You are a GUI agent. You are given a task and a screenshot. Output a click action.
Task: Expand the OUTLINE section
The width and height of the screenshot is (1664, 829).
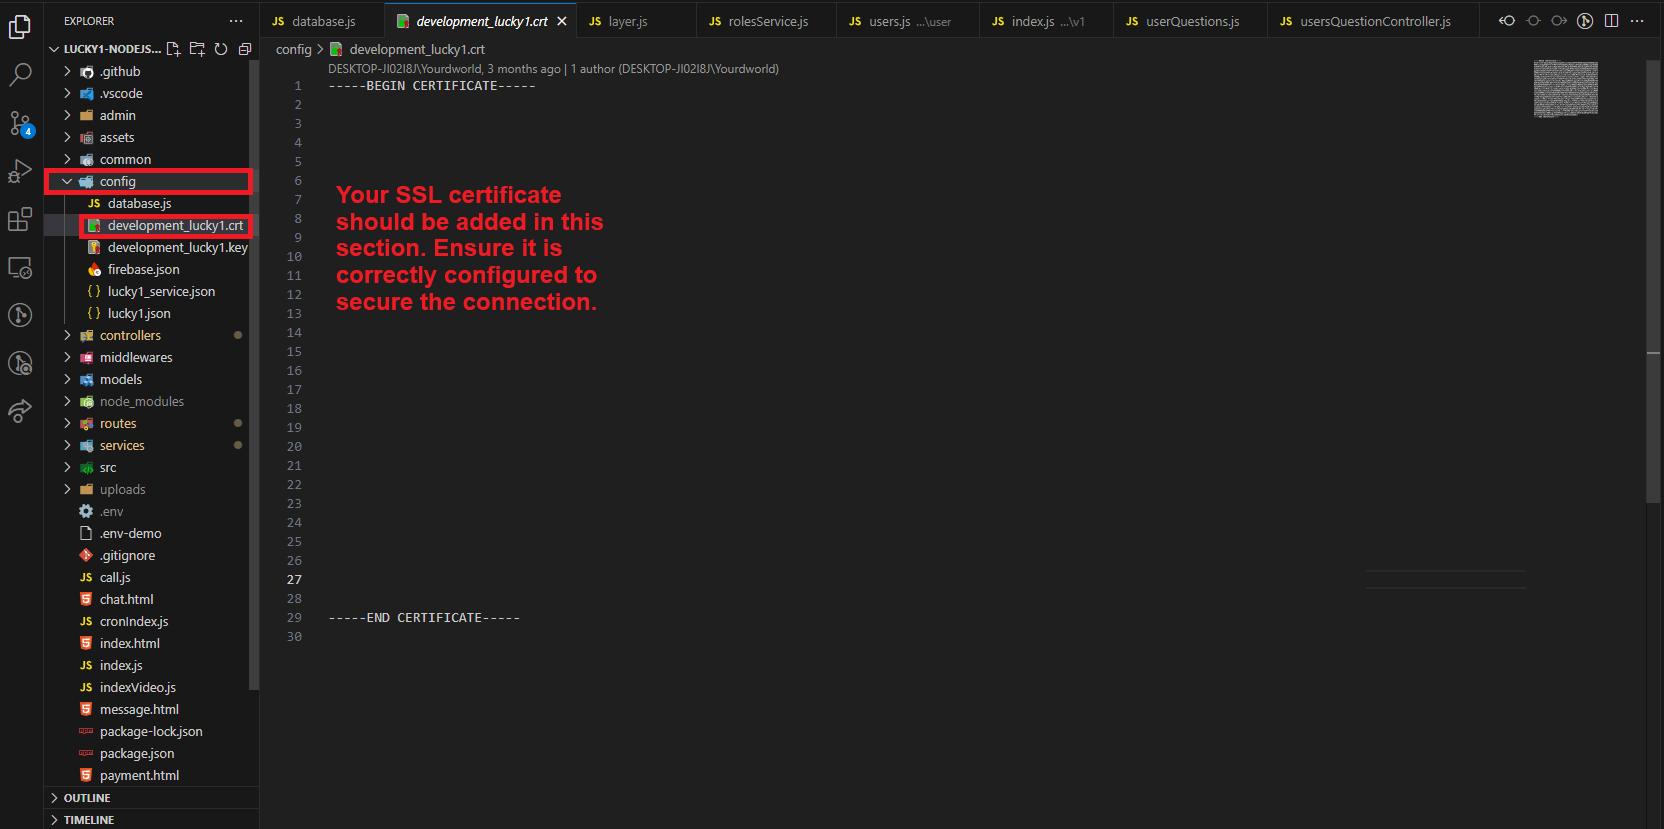click(x=87, y=798)
